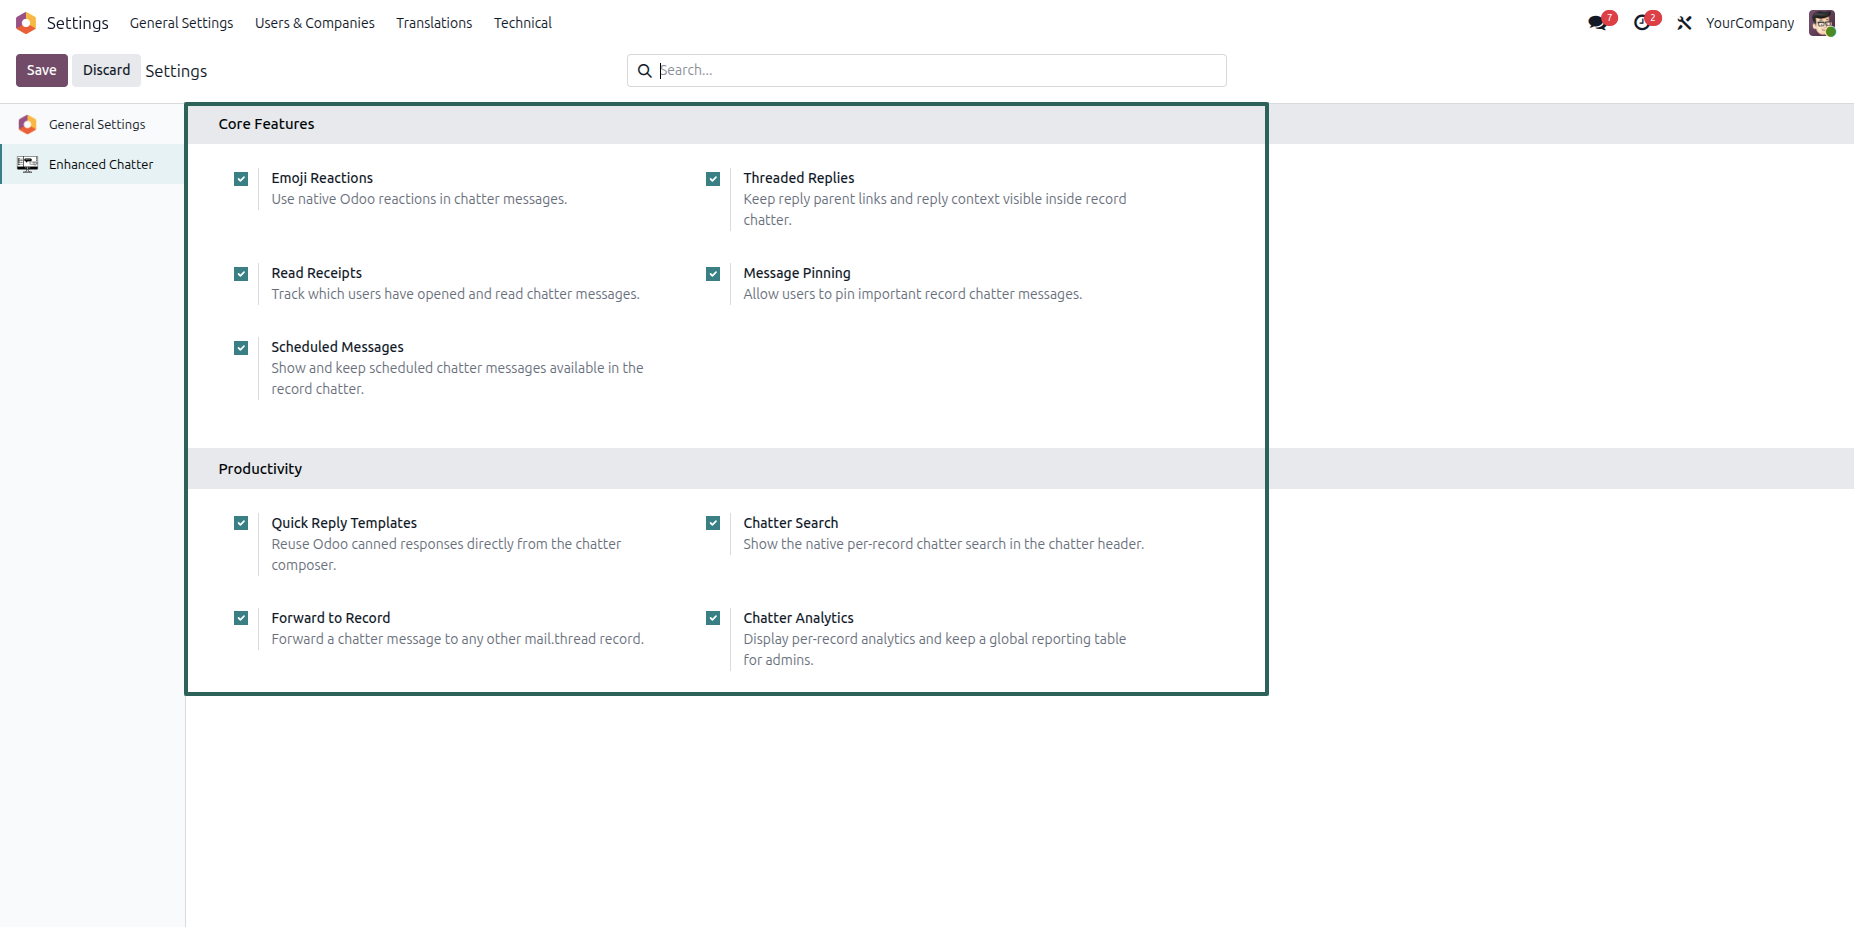This screenshot has width=1854, height=927.
Task: Click the Emoji Reactions label
Action: click(x=322, y=178)
